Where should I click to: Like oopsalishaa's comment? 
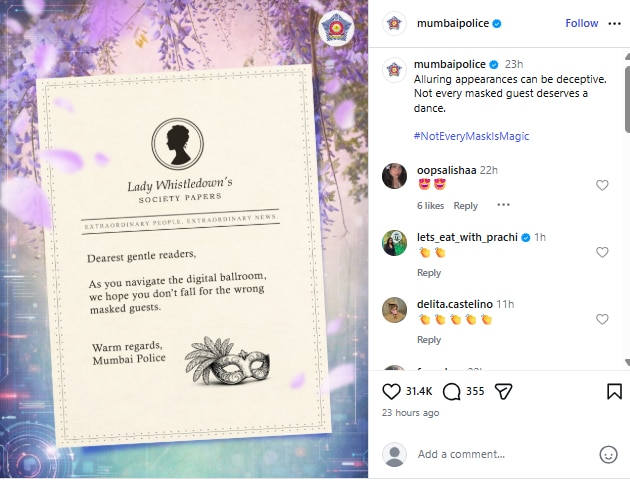602,186
